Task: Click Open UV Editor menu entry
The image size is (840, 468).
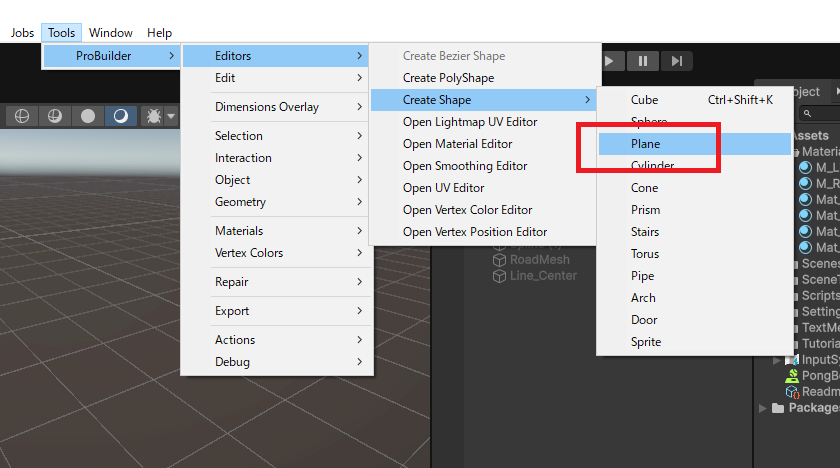Action: (x=443, y=188)
